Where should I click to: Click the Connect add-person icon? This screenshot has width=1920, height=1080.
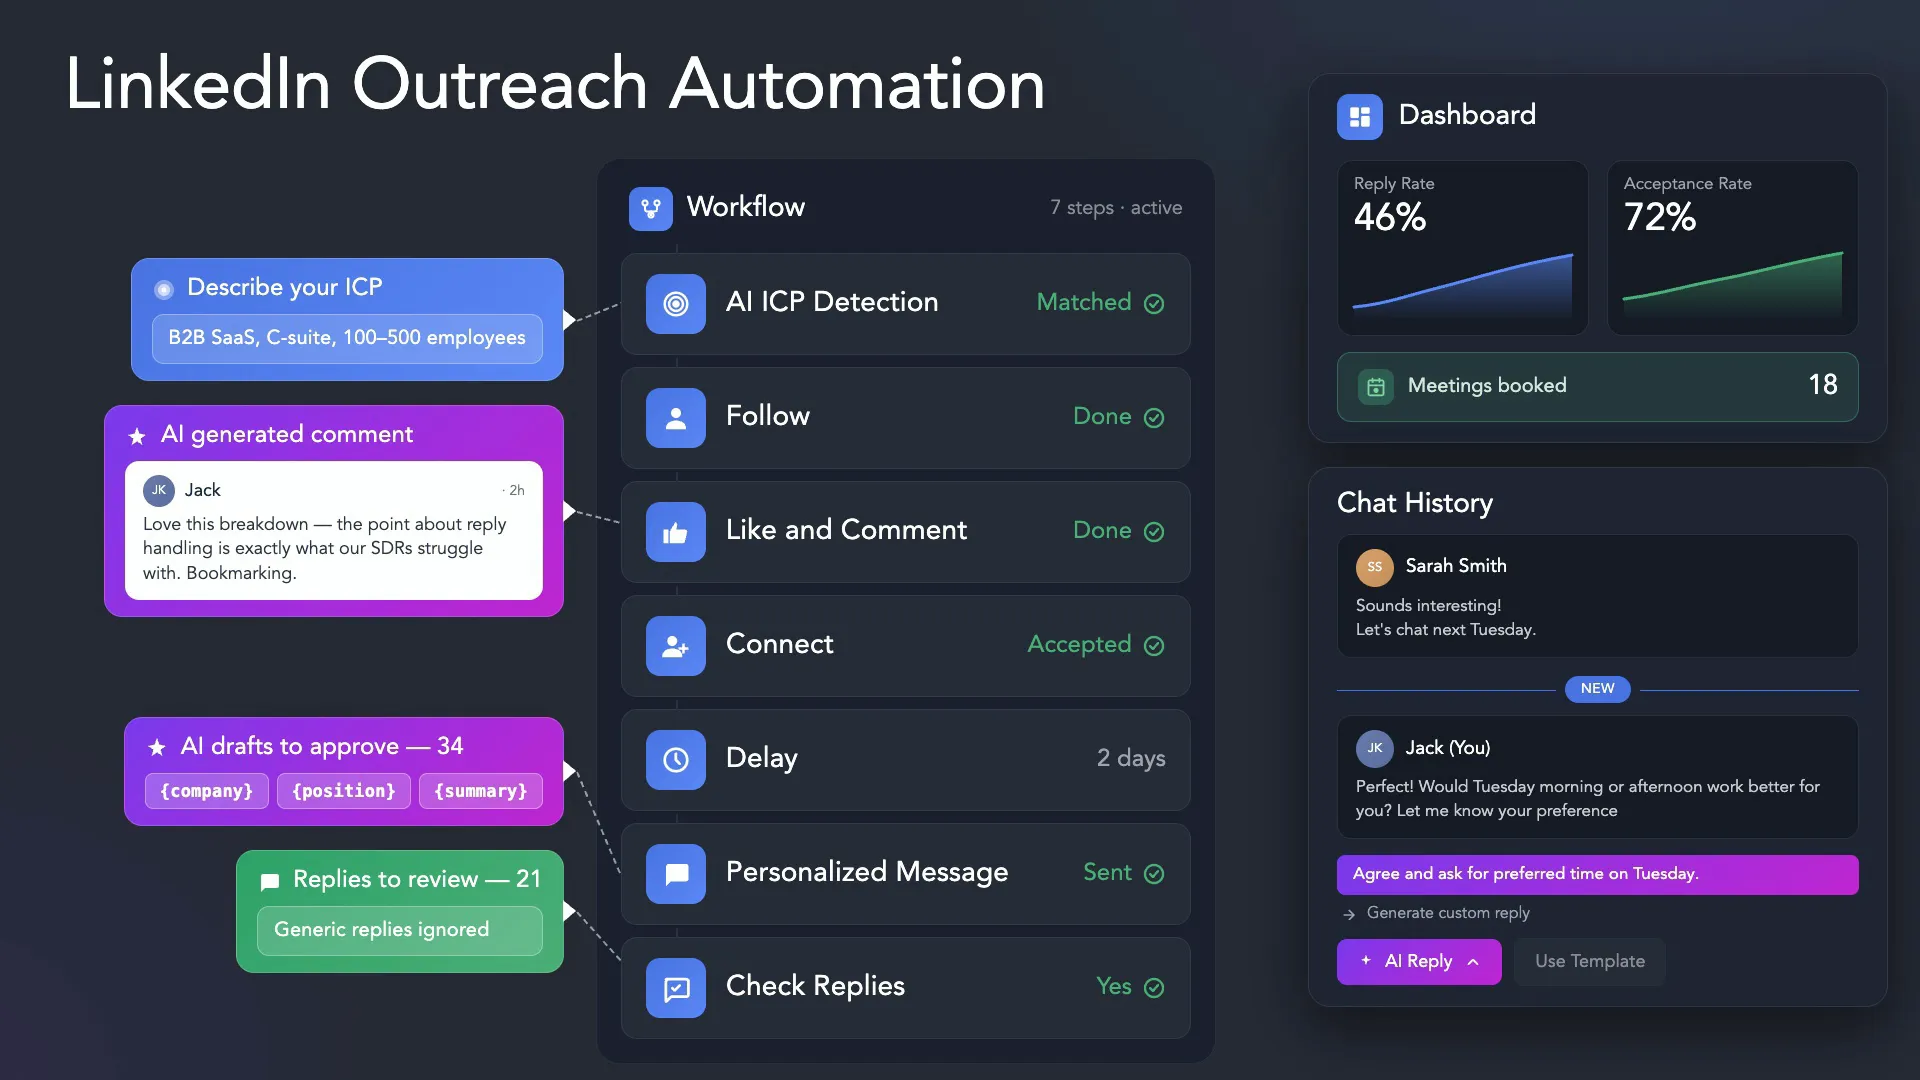[676, 646]
